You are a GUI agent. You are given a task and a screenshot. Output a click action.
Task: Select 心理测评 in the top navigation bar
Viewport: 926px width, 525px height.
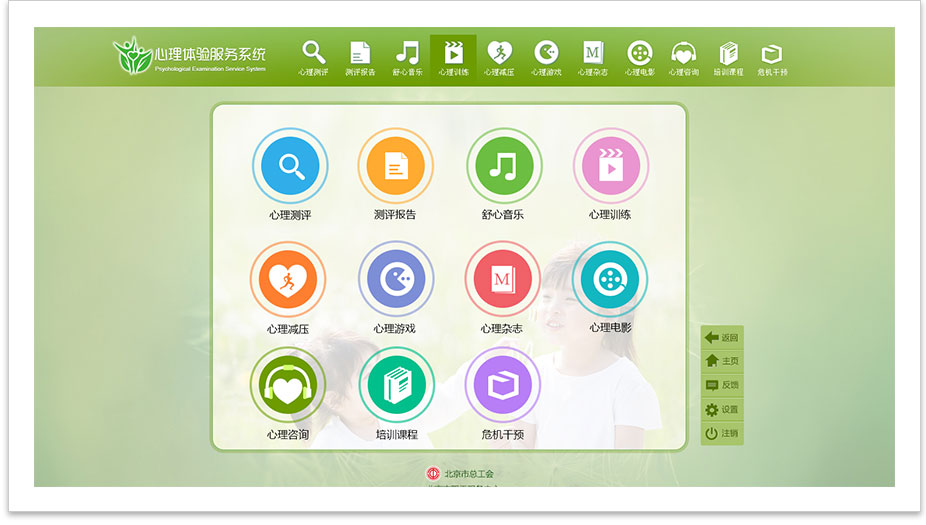click(313, 59)
